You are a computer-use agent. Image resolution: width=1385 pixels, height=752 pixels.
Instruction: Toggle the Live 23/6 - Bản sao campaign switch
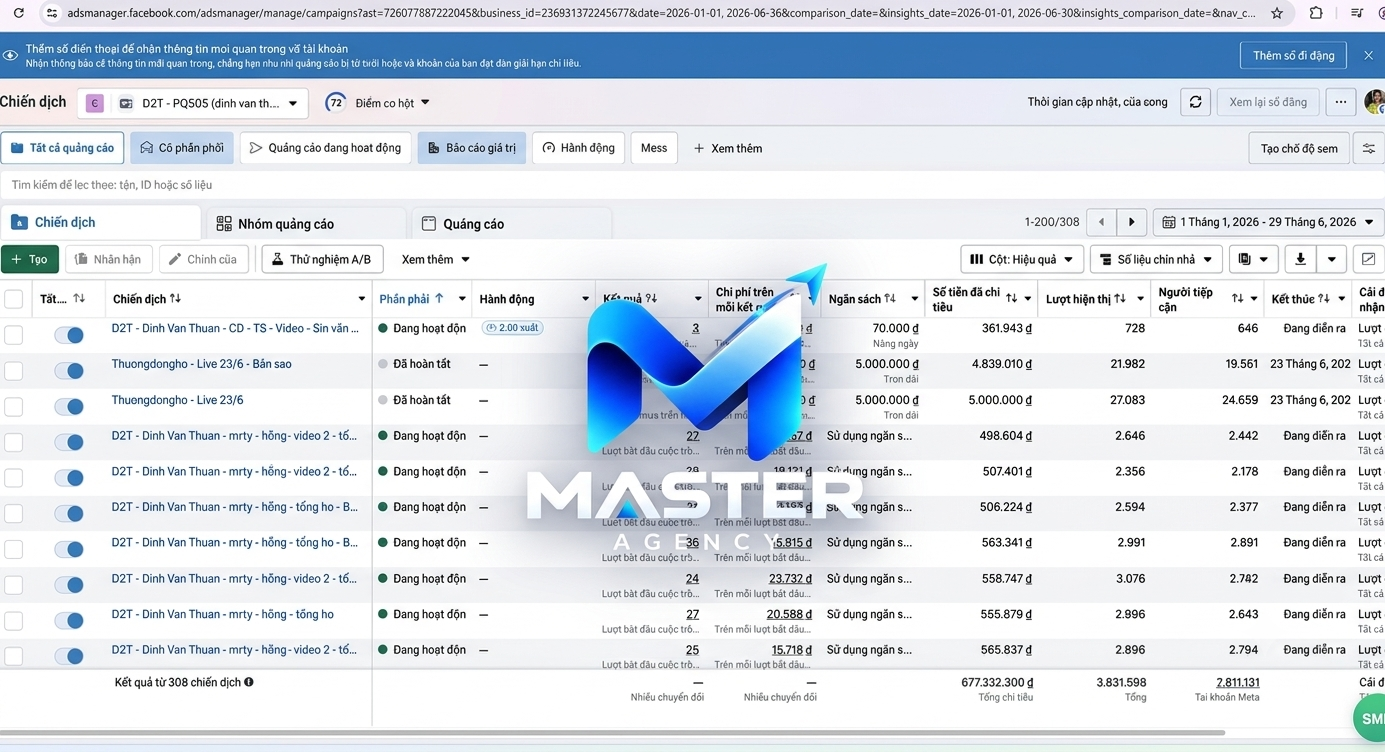pyautogui.click(x=69, y=371)
